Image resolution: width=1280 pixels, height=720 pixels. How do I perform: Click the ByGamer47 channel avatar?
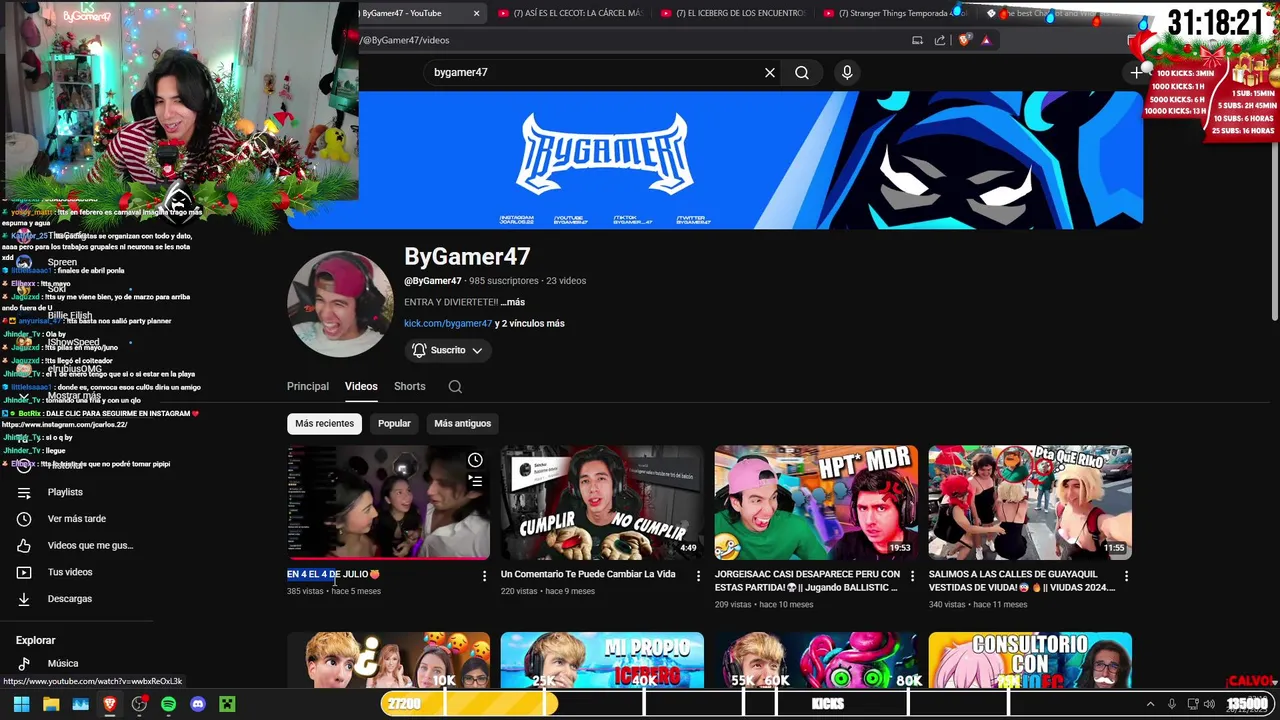pos(340,304)
